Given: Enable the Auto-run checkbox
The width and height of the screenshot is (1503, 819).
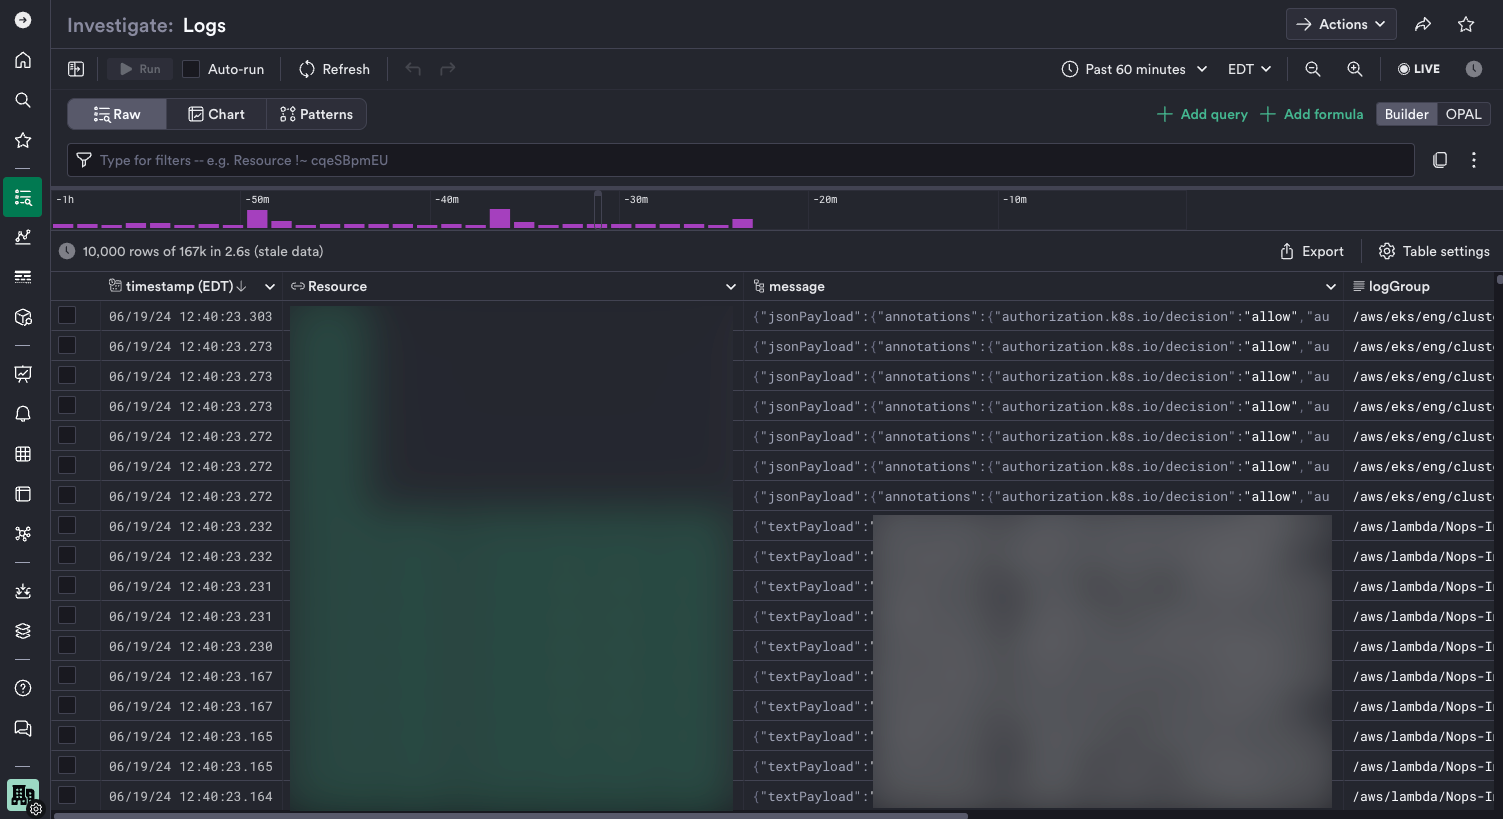Looking at the screenshot, I should [191, 69].
